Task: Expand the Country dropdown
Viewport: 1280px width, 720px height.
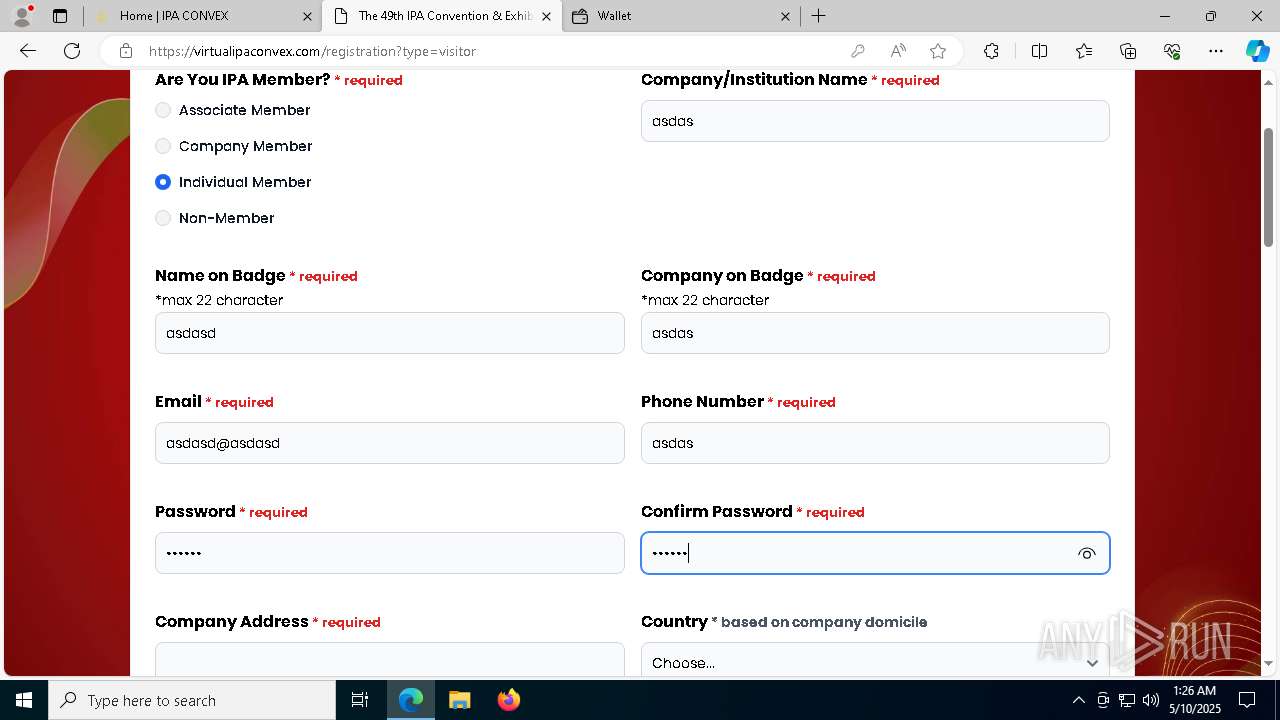Action: [x=875, y=660]
